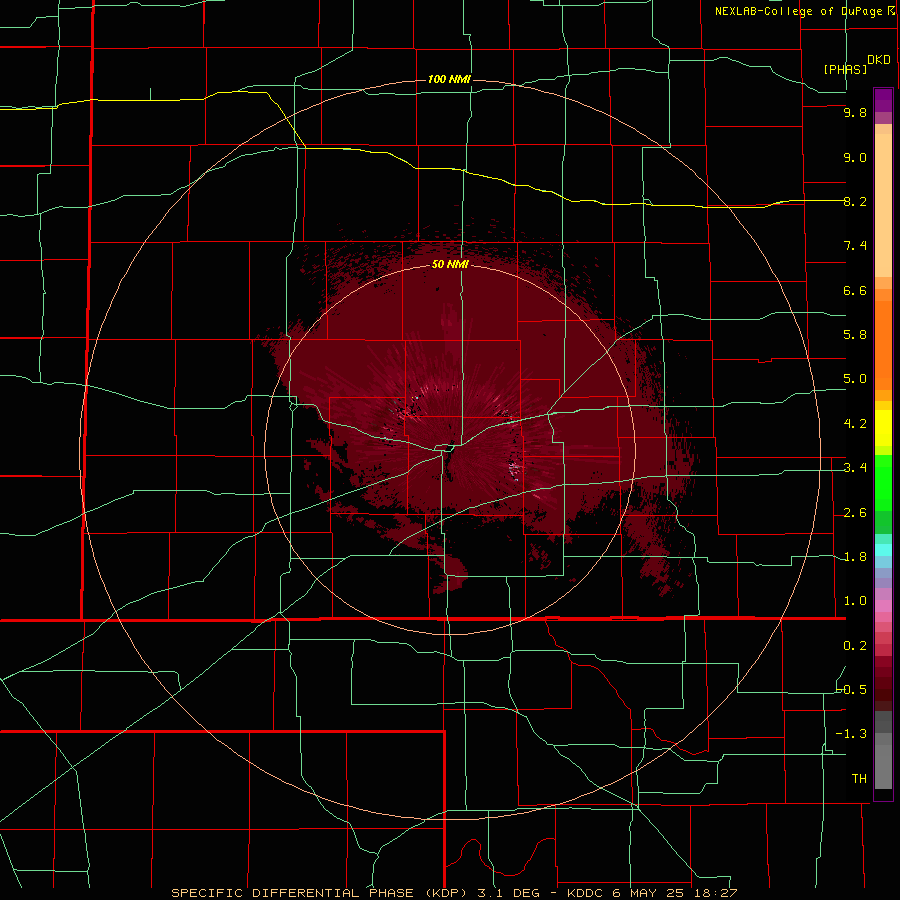Click the 1.8 value on the scale

pyautogui.click(x=855, y=557)
